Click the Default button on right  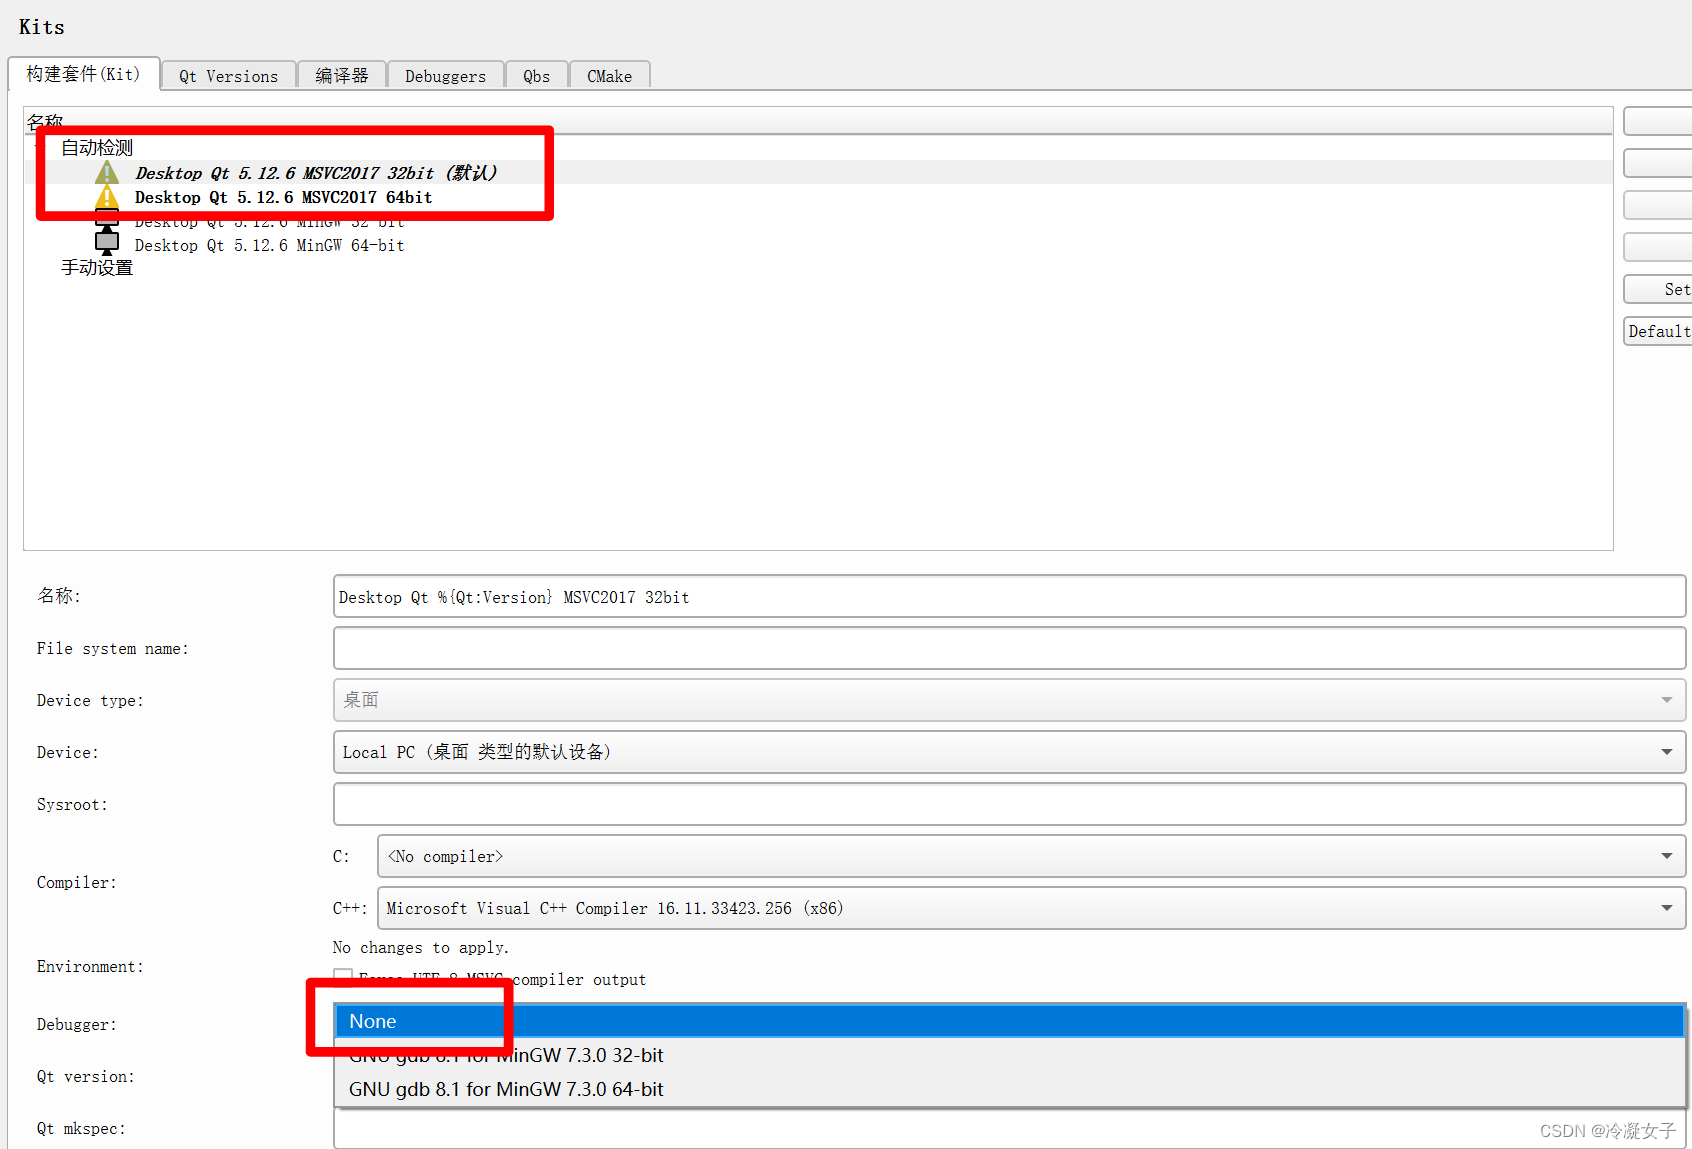[1660, 331]
